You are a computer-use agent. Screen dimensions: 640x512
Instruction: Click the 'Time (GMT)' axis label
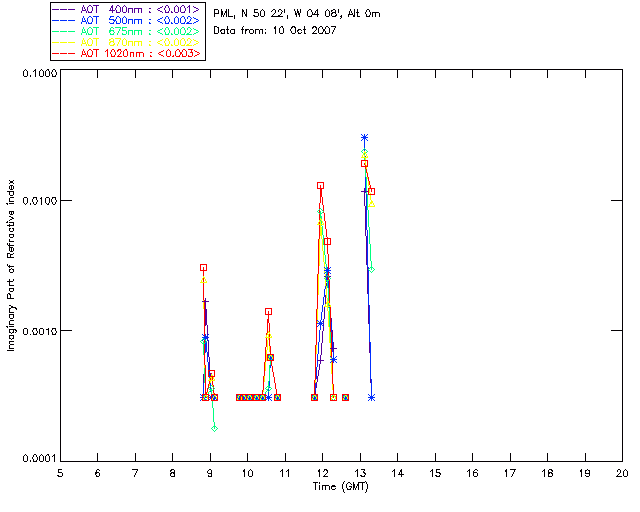pyautogui.click(x=340, y=487)
